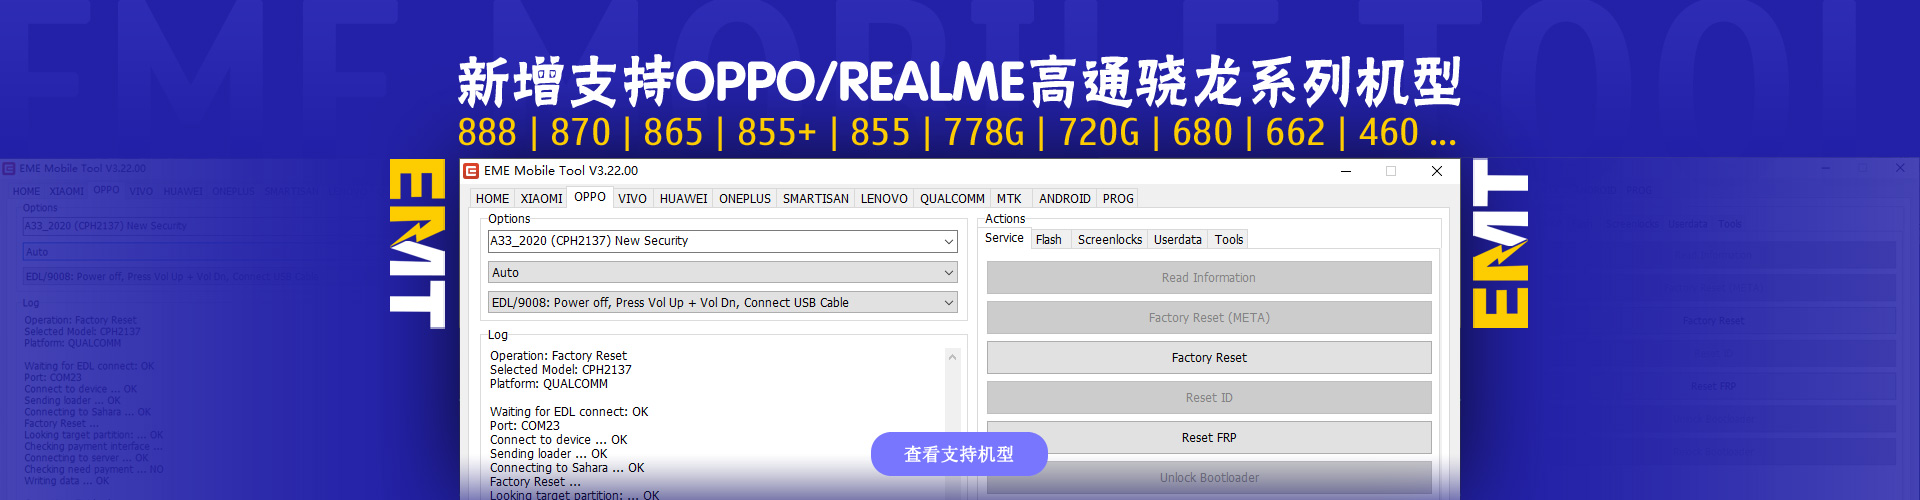Select the Service actions tab
The height and width of the screenshot is (500, 1920).
[1004, 238]
